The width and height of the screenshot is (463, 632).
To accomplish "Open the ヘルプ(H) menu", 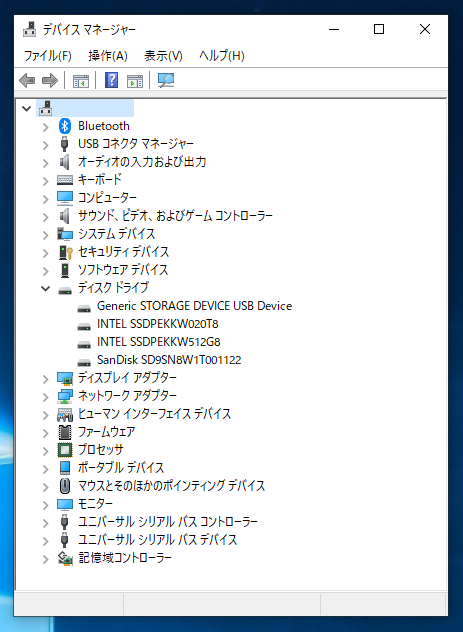I will click(222, 56).
